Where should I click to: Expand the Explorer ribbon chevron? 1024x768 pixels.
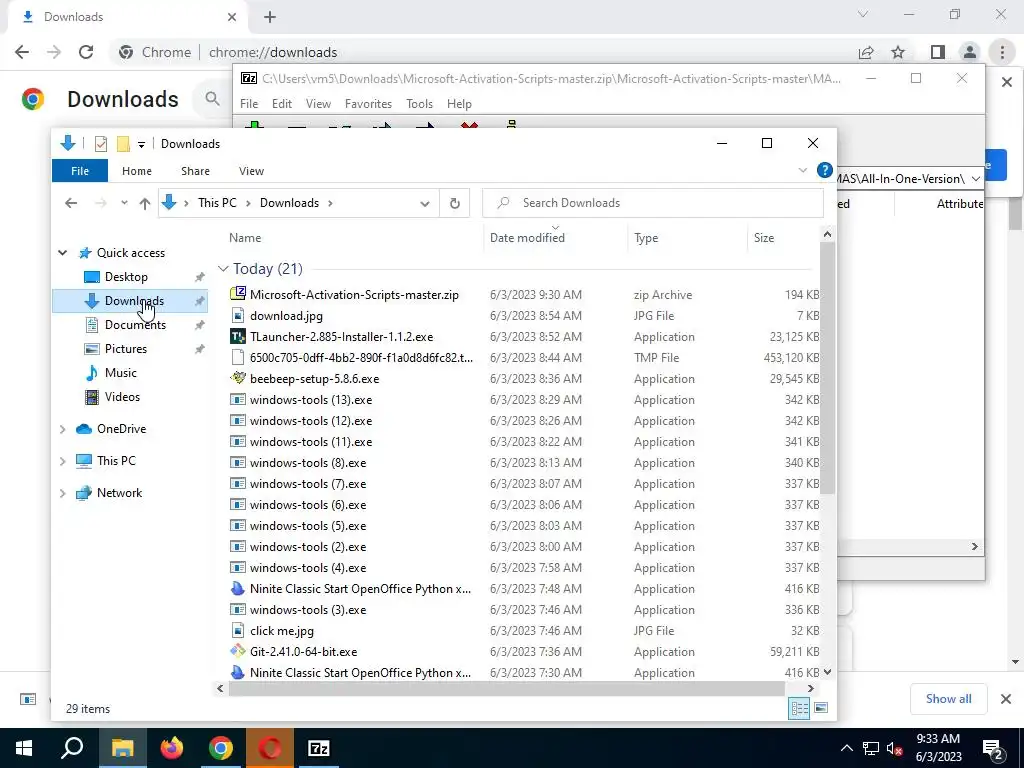[803, 170]
